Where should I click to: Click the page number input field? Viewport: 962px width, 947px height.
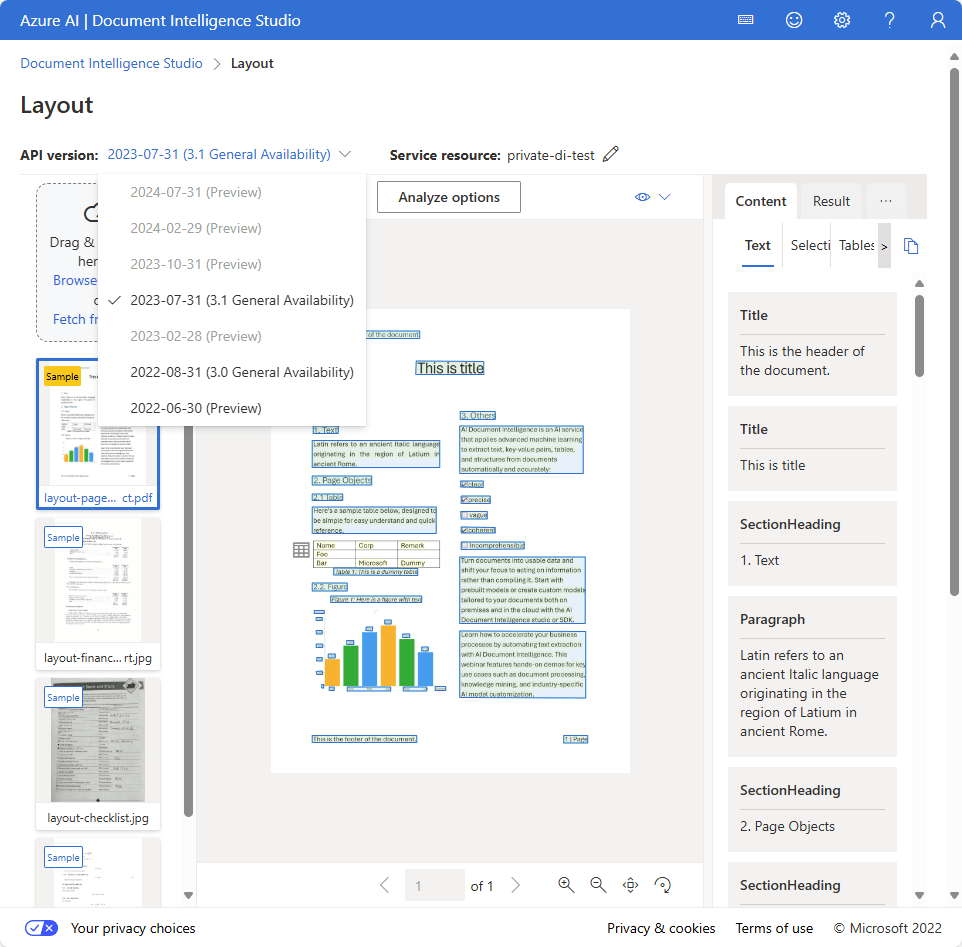click(x=434, y=885)
